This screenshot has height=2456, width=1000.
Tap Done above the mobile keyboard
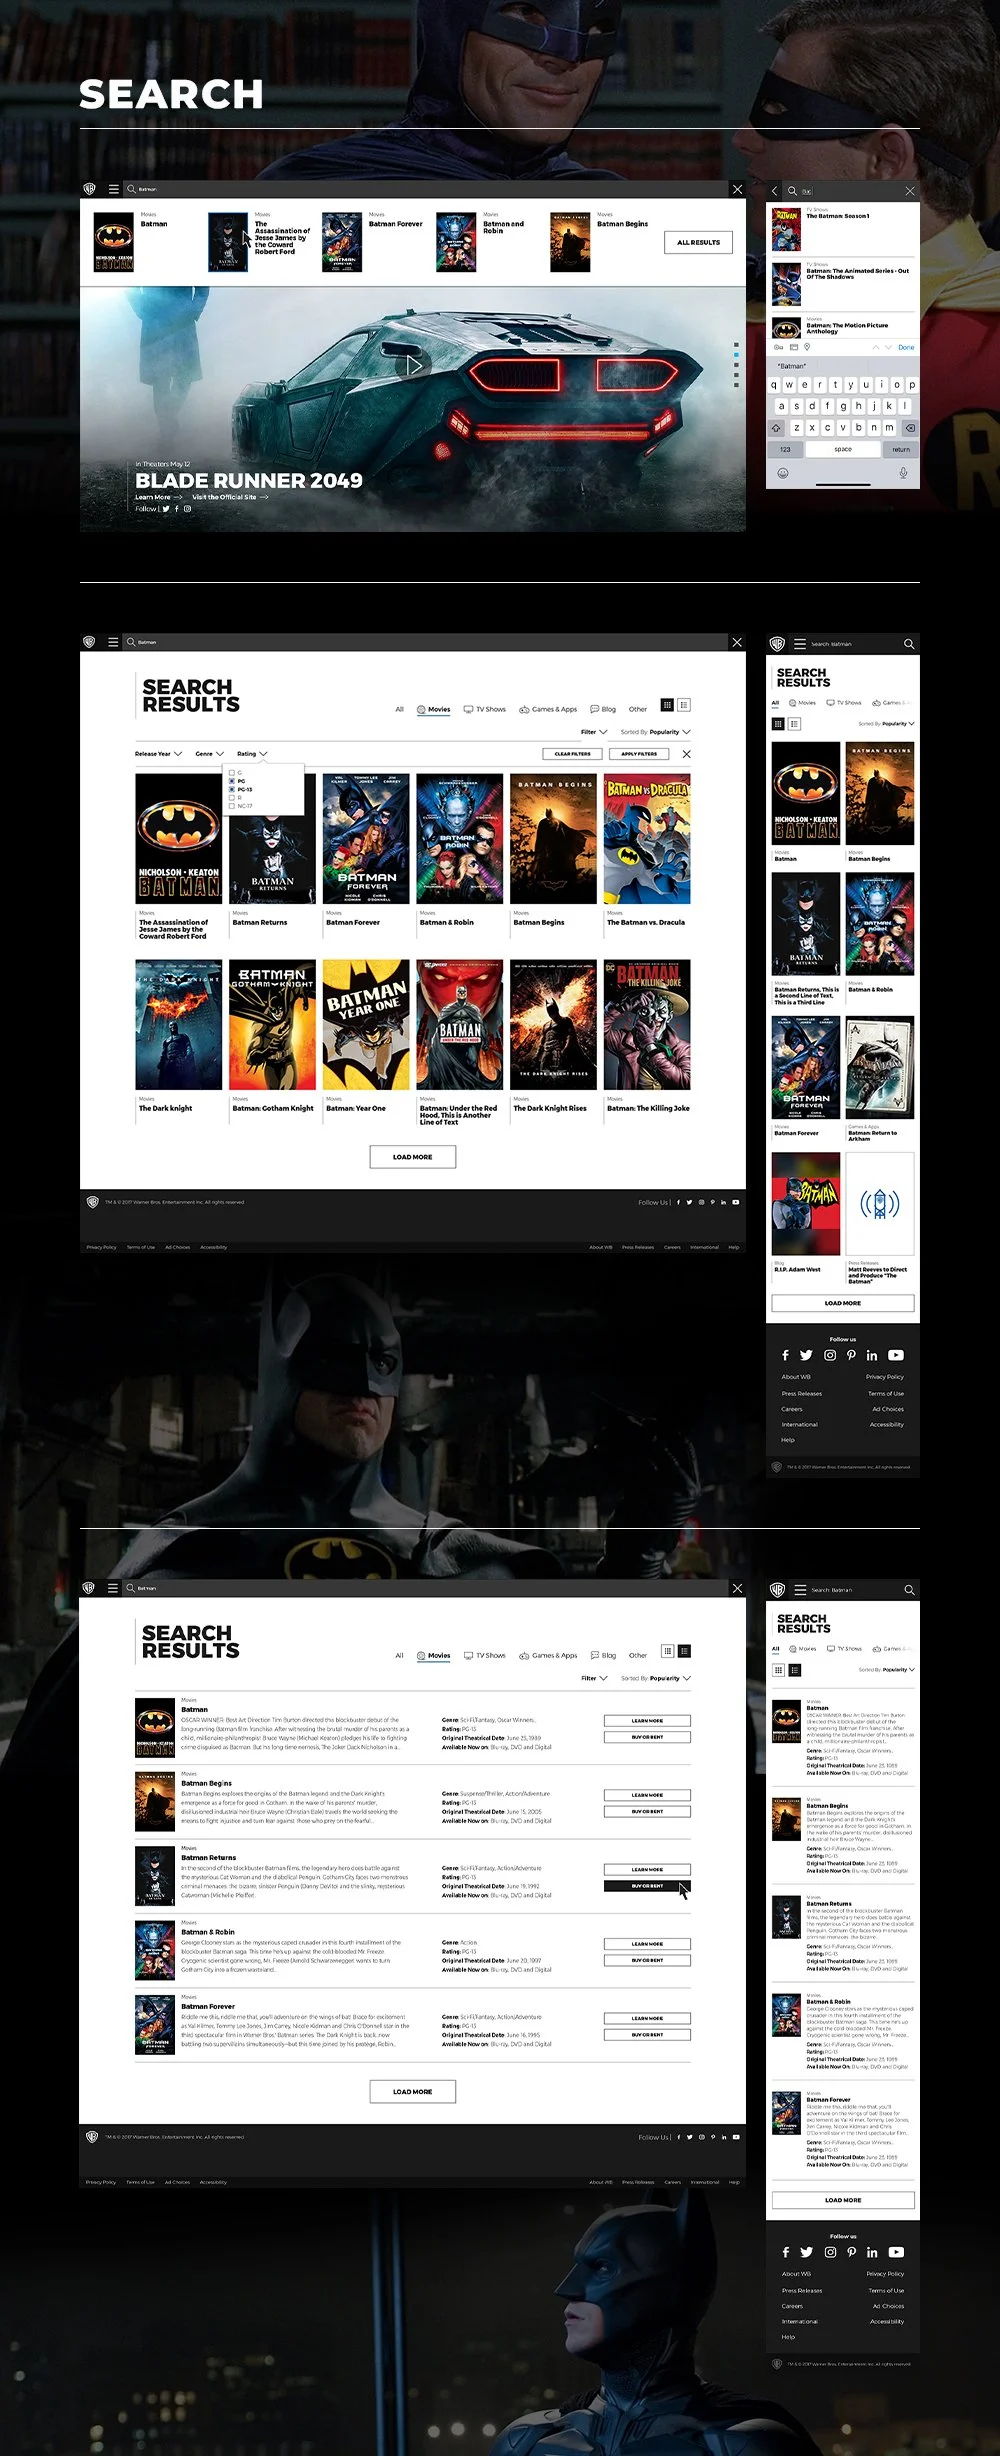tap(905, 347)
